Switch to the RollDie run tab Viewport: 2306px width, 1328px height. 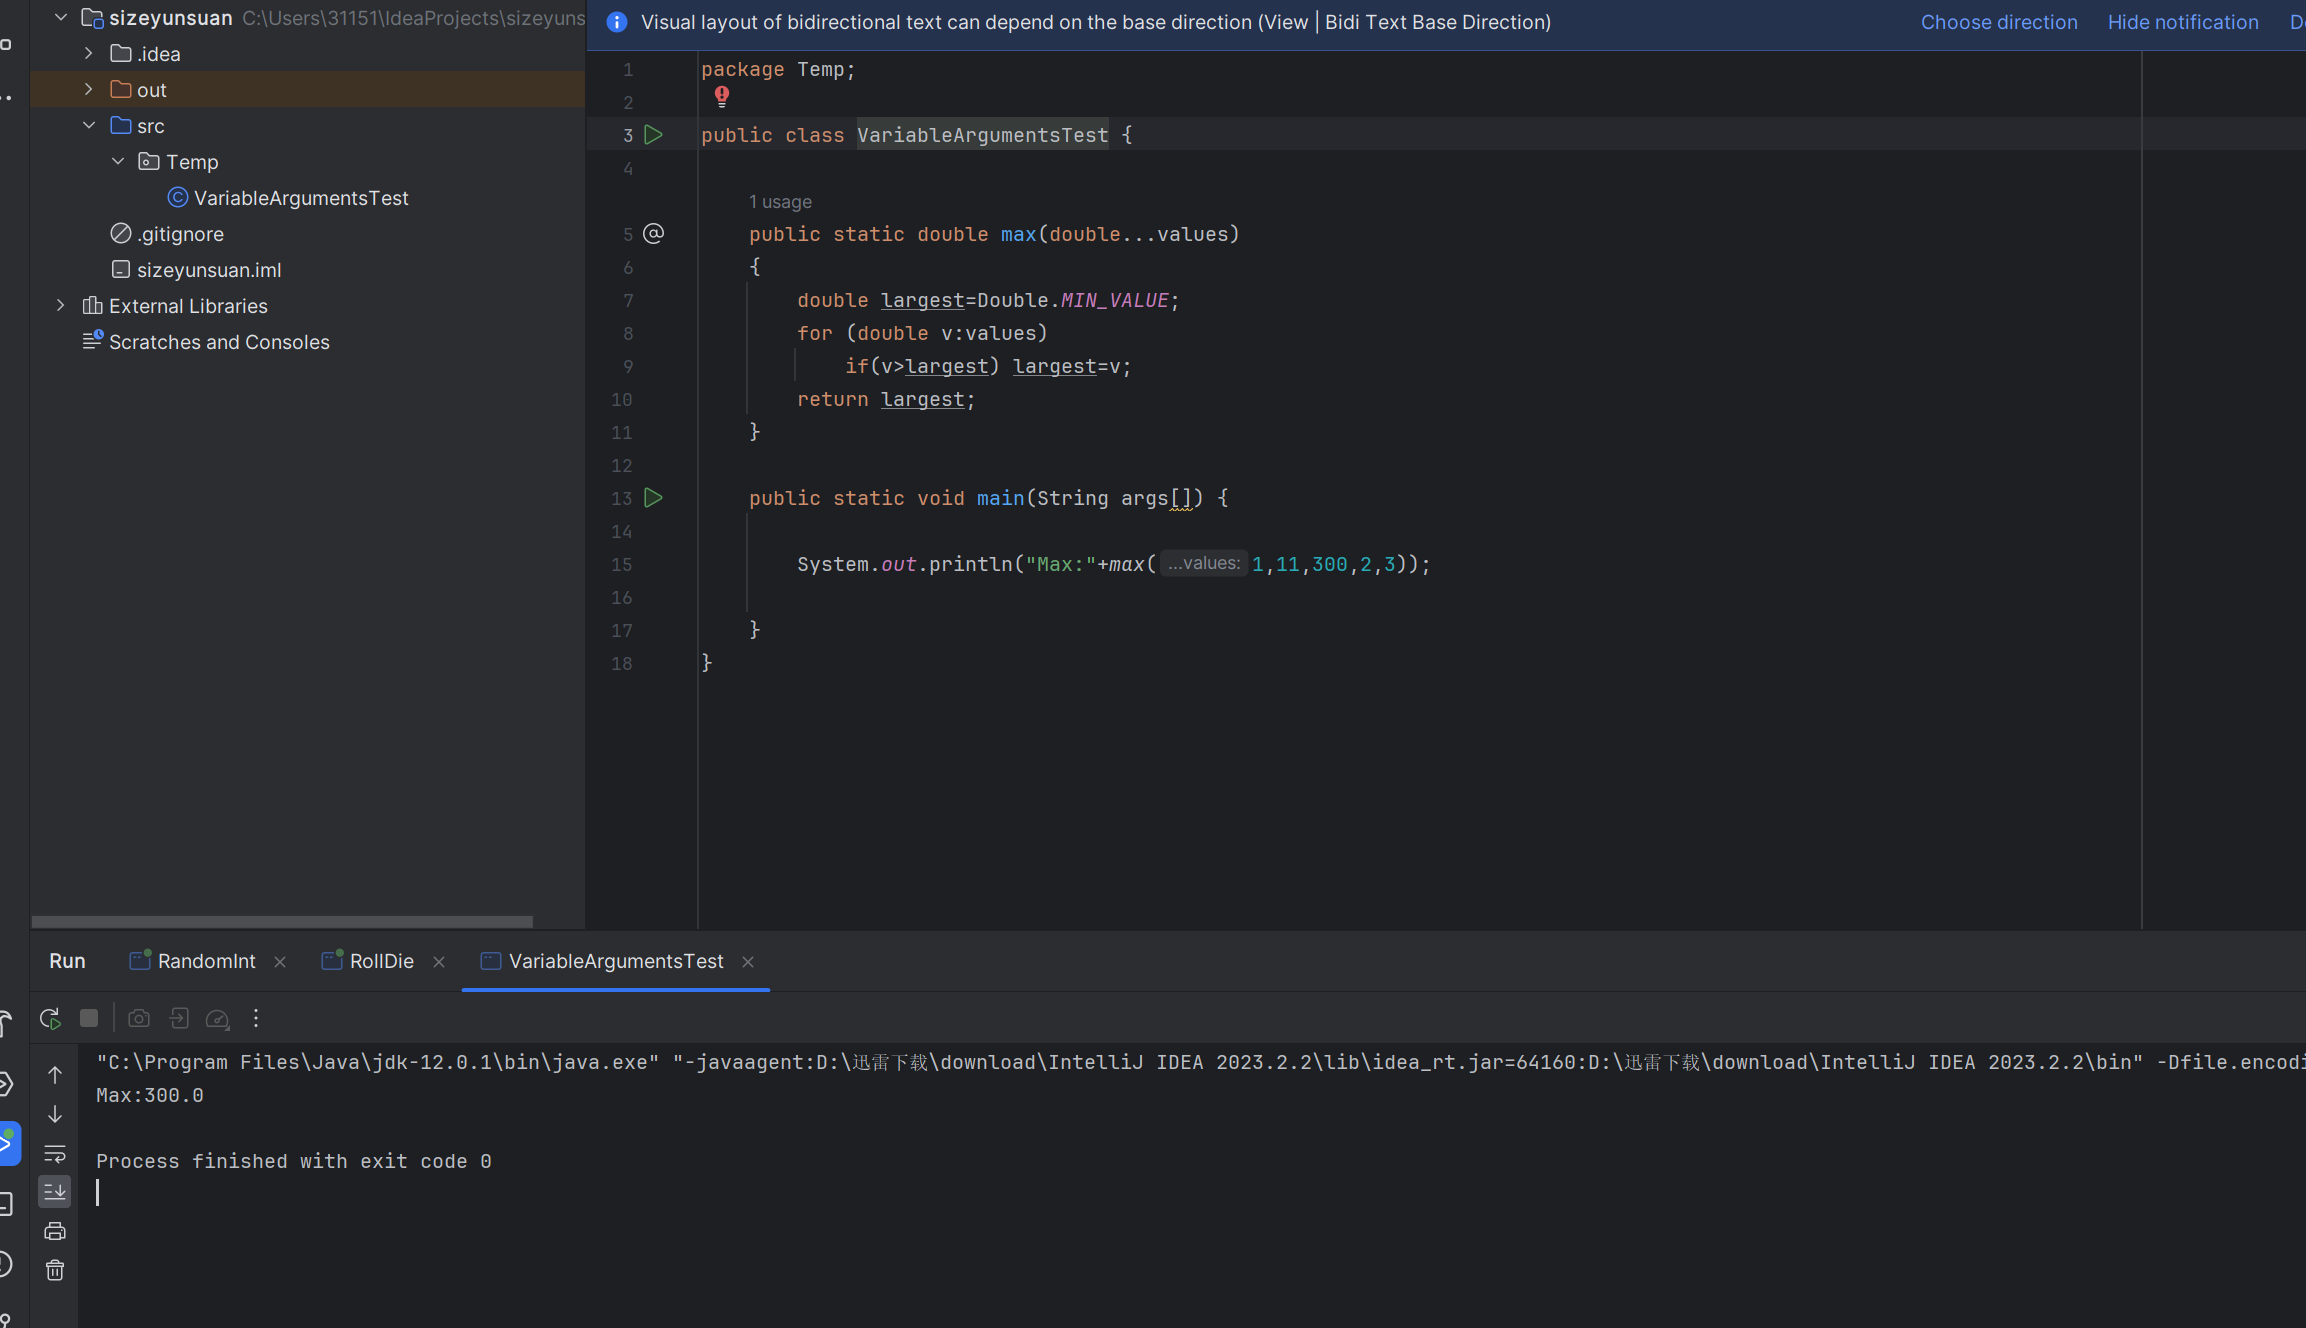pos(381,961)
